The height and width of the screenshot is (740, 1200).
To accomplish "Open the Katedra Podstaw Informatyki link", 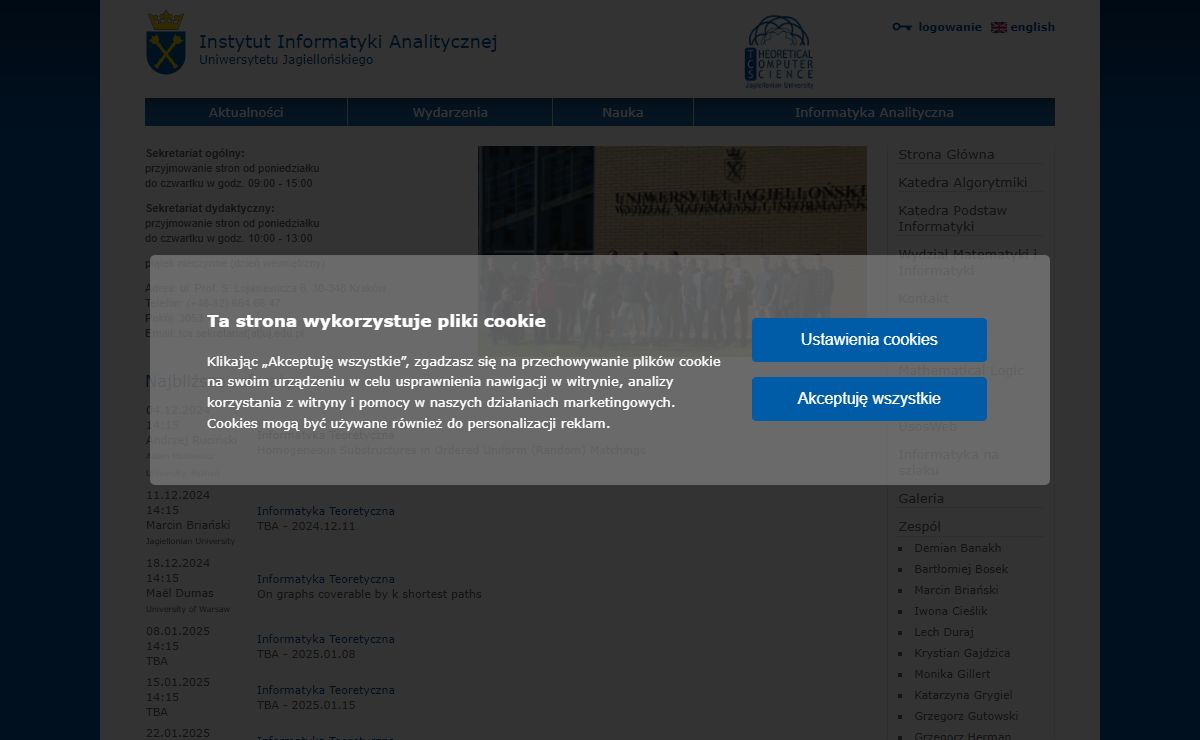I will (x=952, y=218).
